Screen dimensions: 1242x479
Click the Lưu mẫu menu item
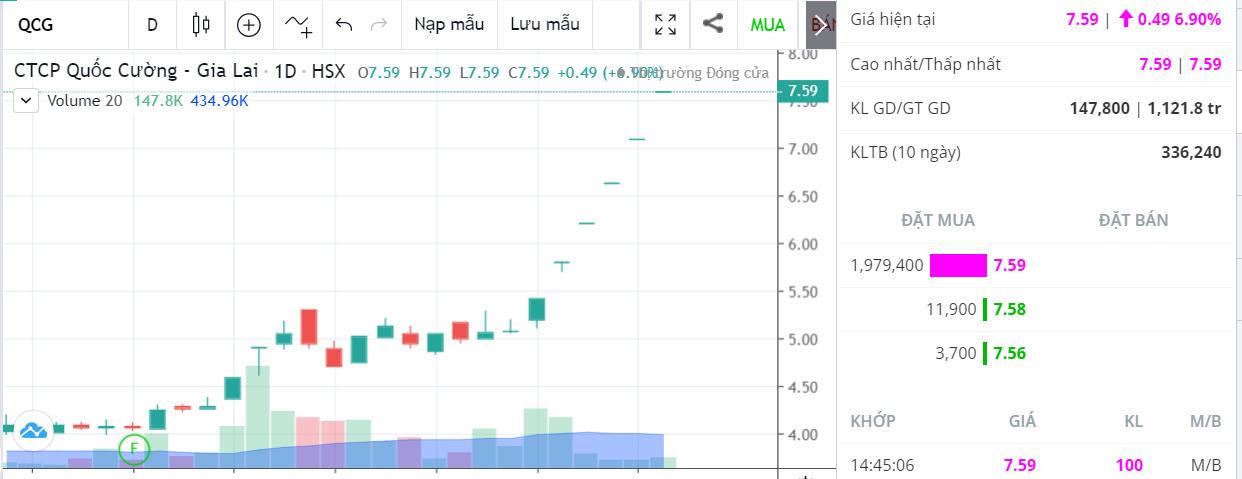pyautogui.click(x=544, y=25)
